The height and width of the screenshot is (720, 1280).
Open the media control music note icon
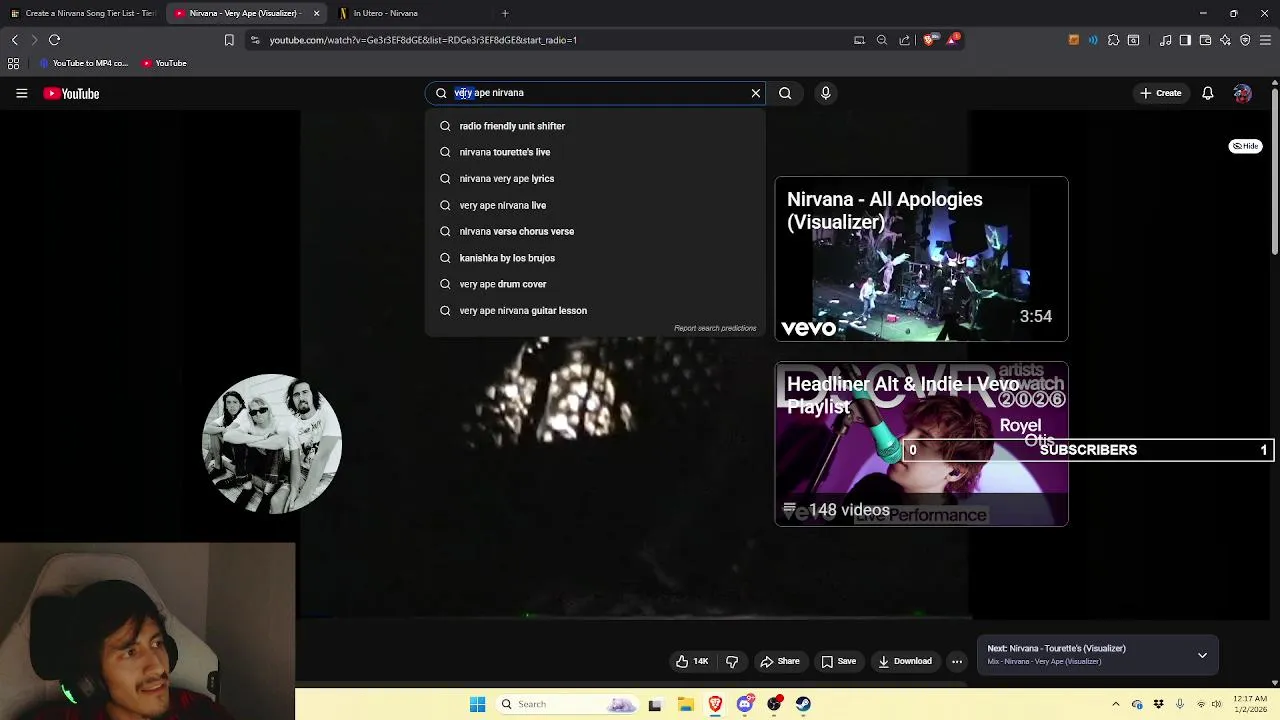point(1165,40)
